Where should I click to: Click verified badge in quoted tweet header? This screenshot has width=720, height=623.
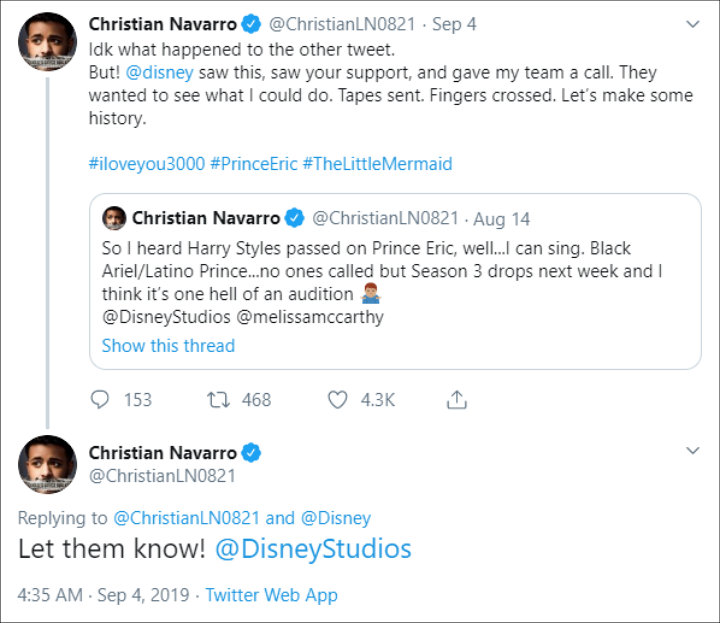click(294, 218)
